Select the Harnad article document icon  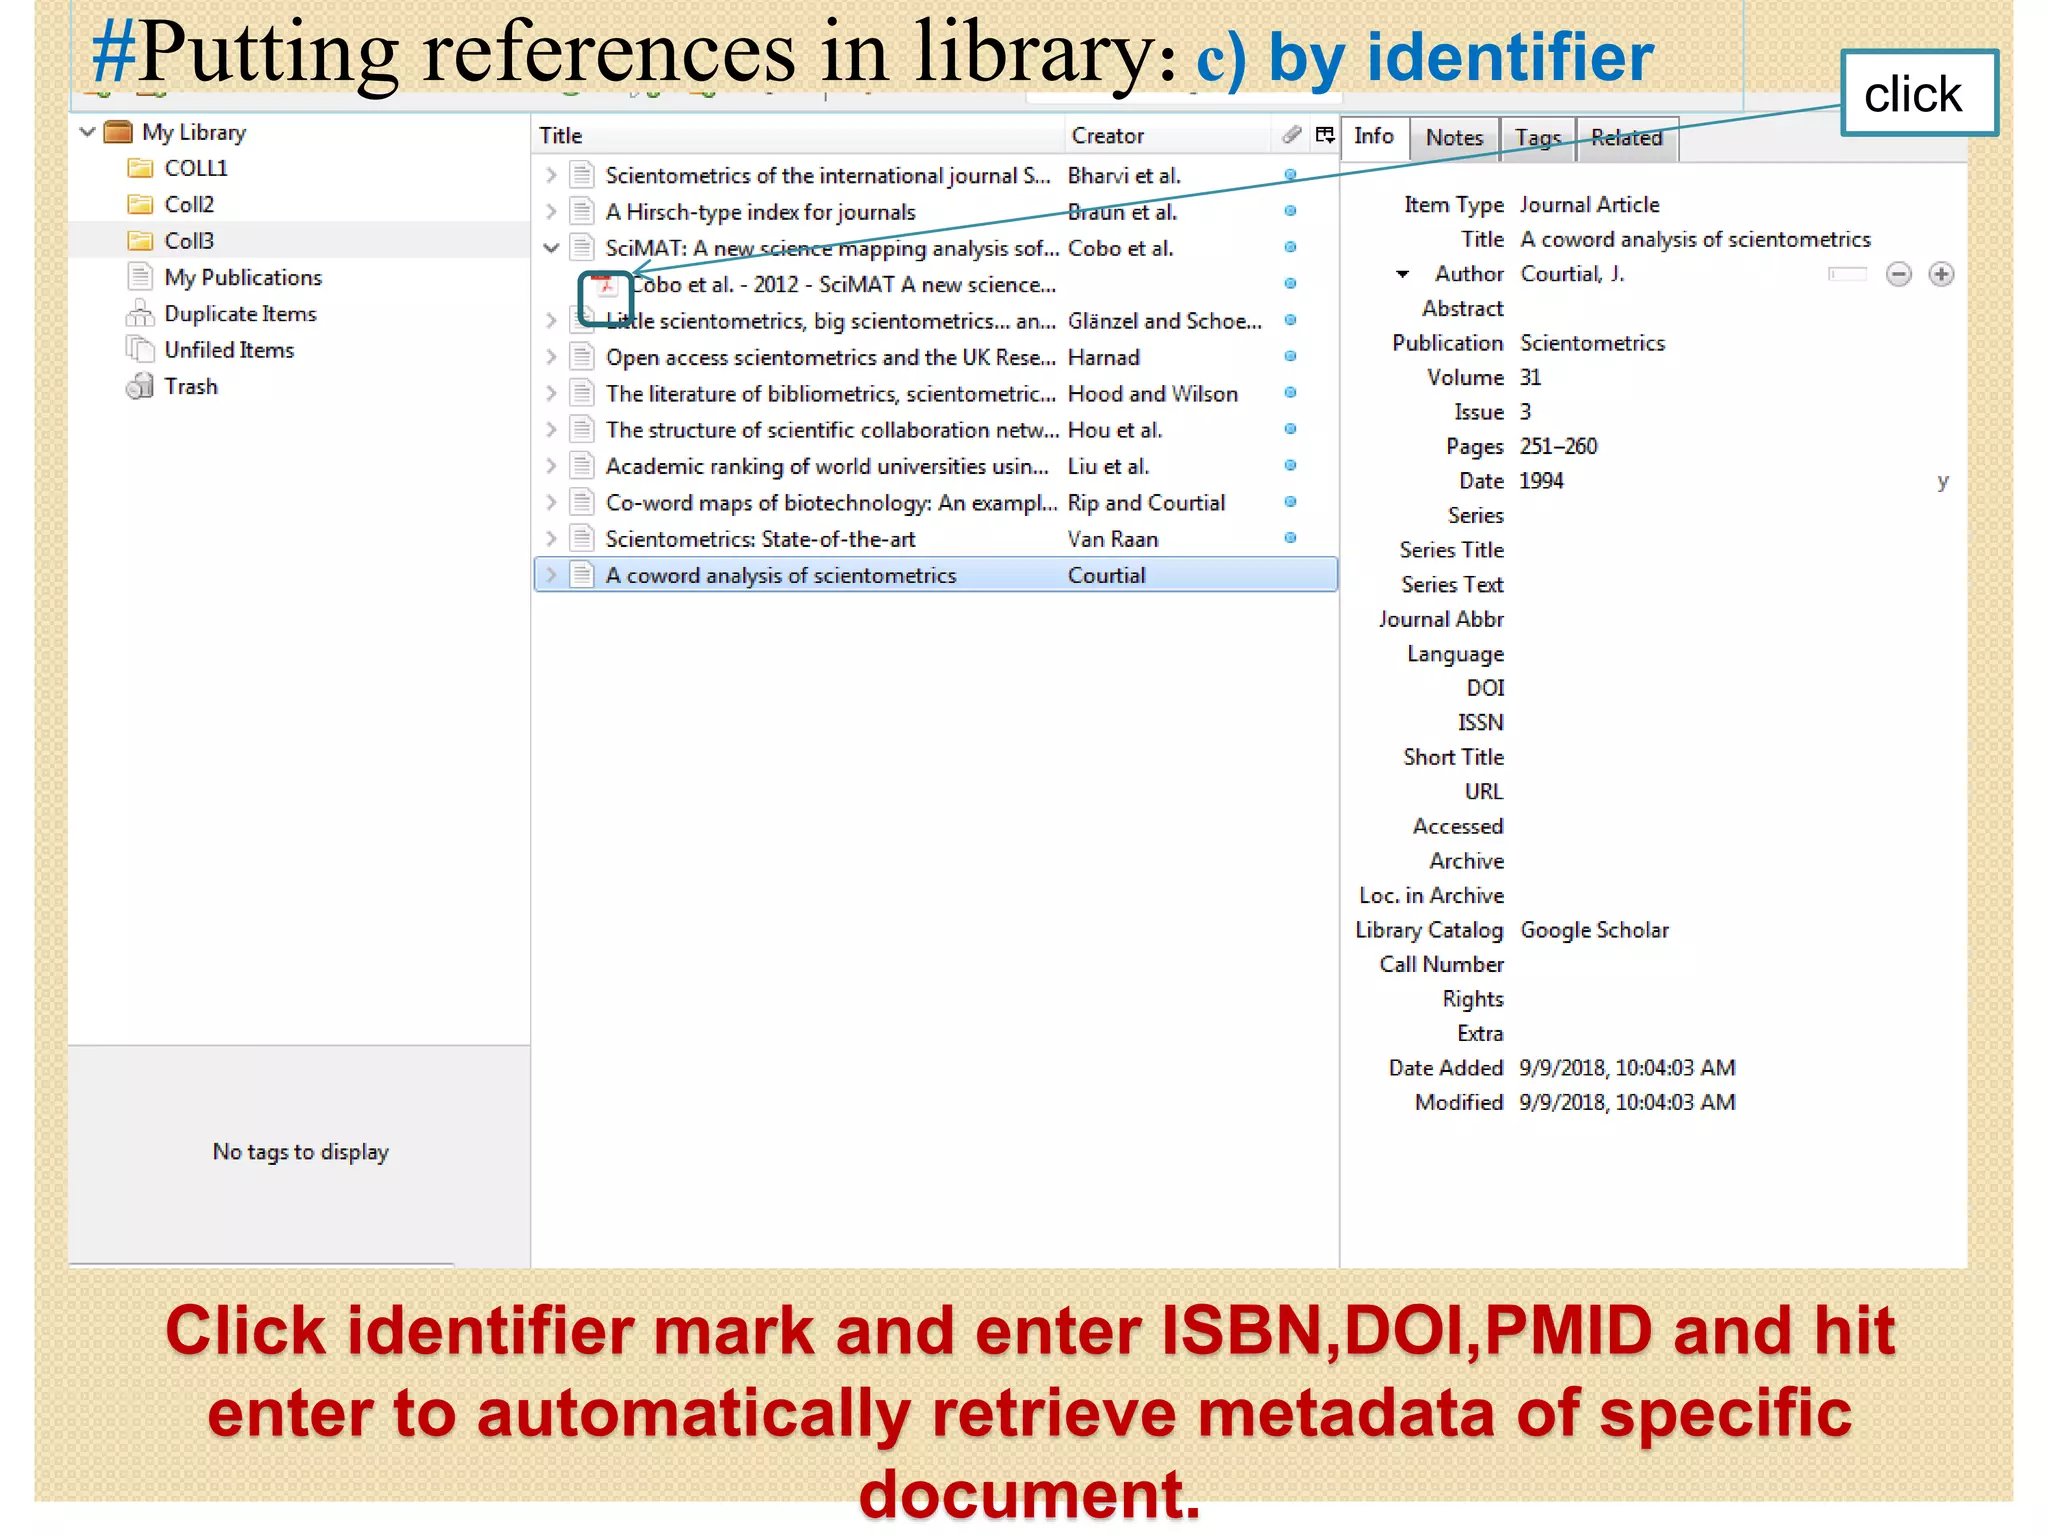point(582,357)
